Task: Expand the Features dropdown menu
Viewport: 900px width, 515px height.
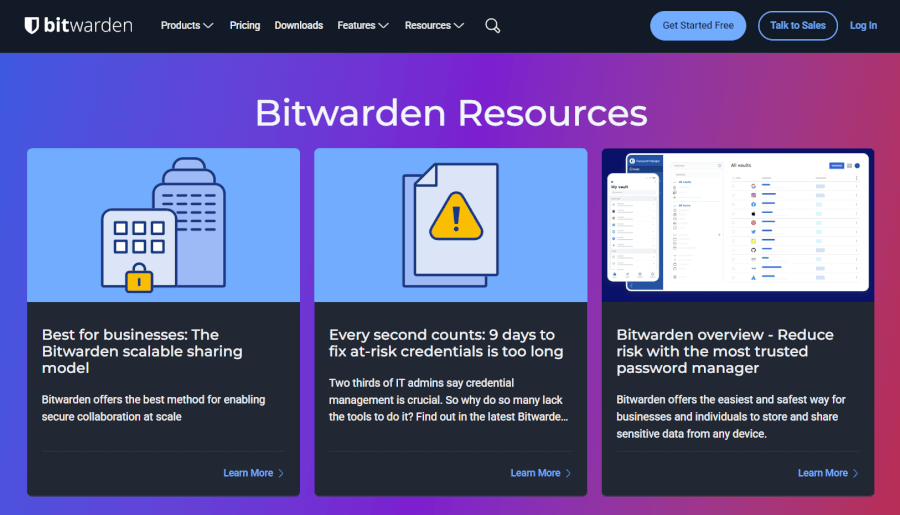Action: pyautogui.click(x=363, y=25)
